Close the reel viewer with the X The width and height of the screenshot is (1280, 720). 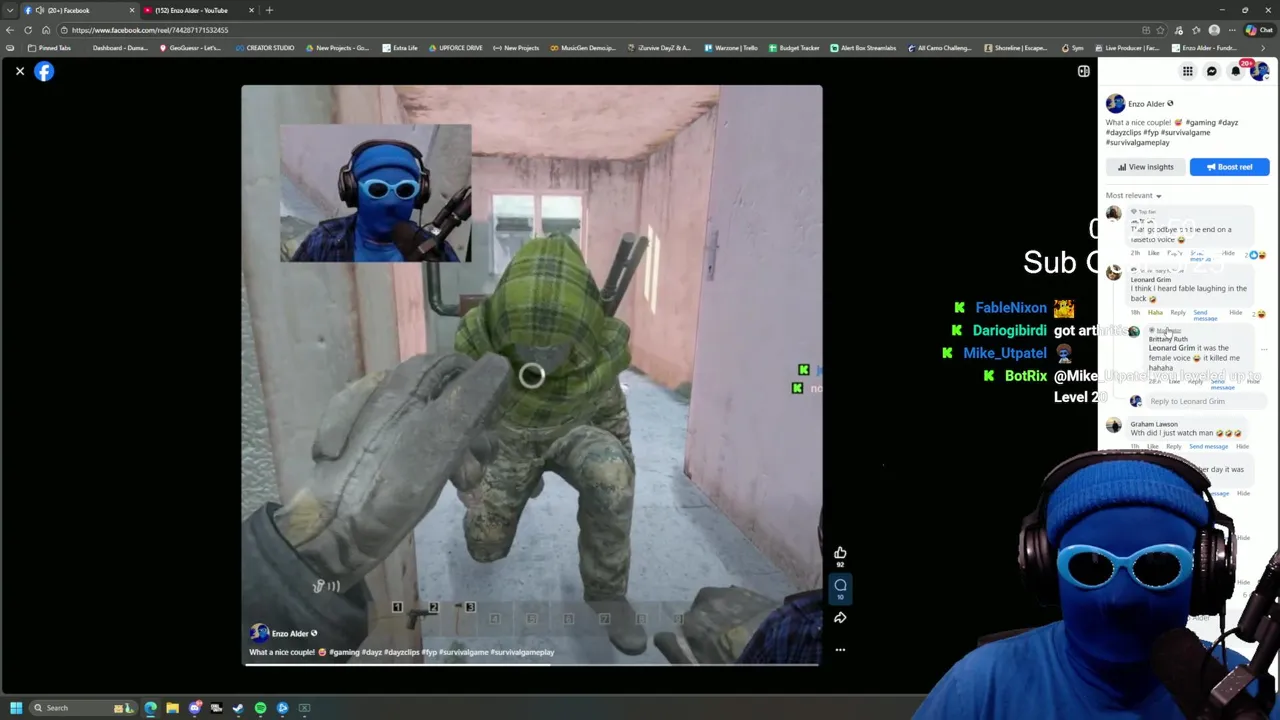click(x=19, y=71)
